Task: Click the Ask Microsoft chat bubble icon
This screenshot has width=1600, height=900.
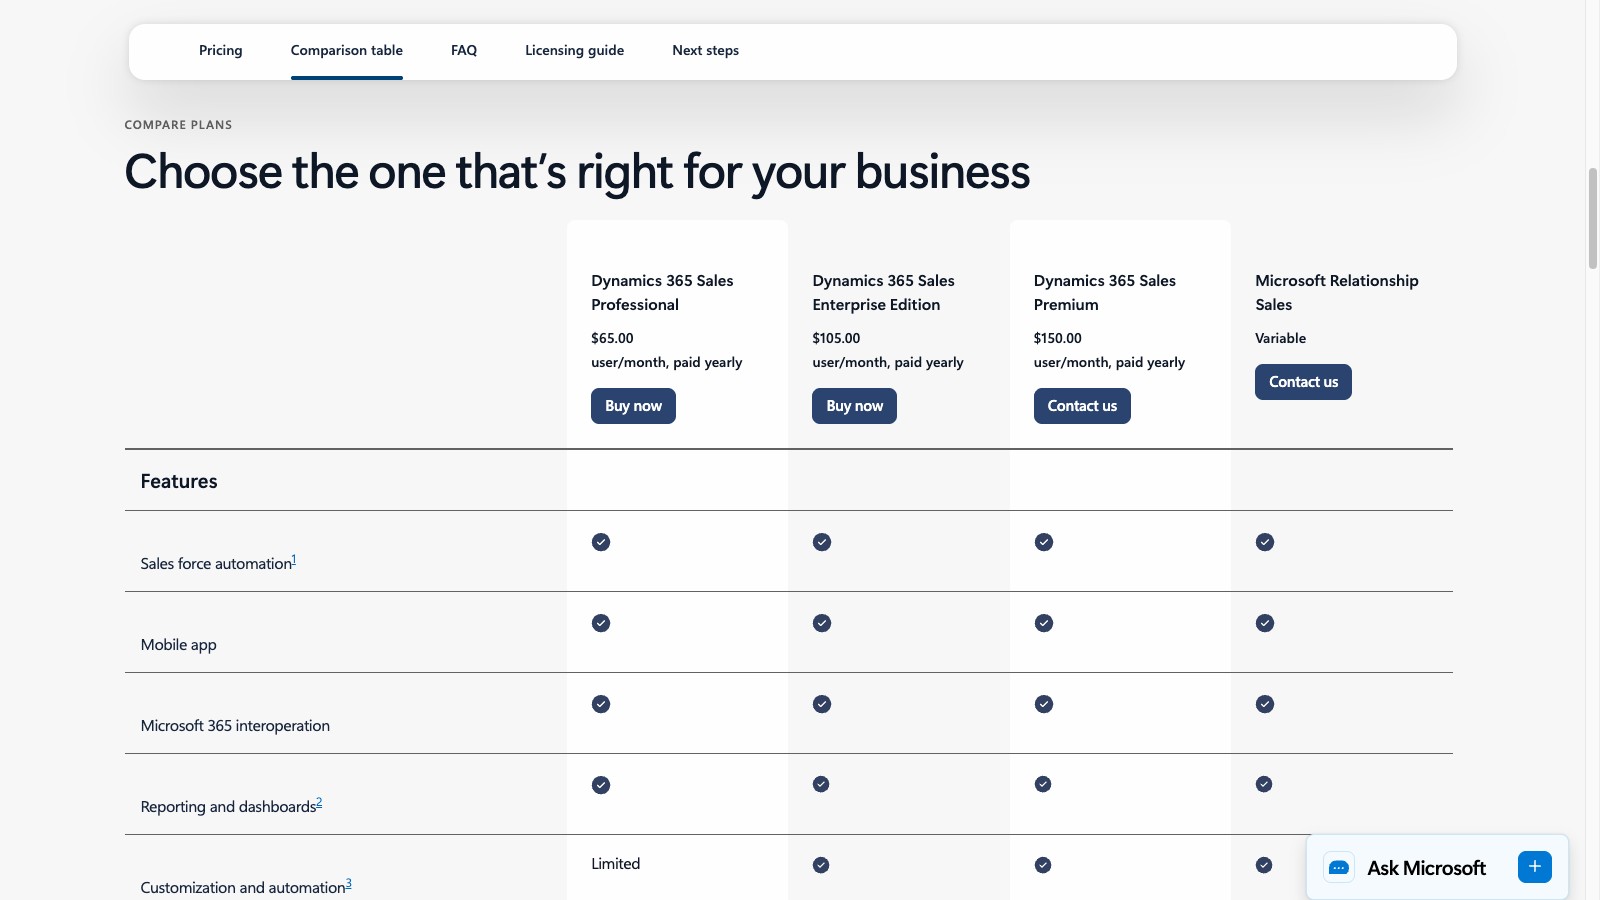Action: [x=1339, y=867]
